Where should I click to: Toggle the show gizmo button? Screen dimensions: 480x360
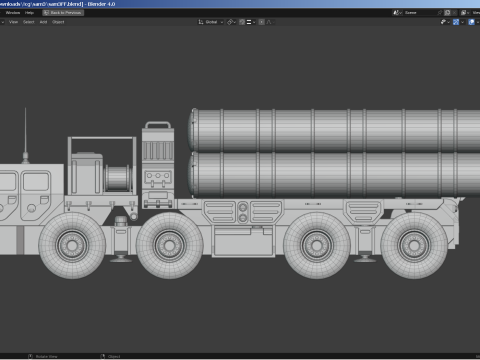tap(456, 22)
